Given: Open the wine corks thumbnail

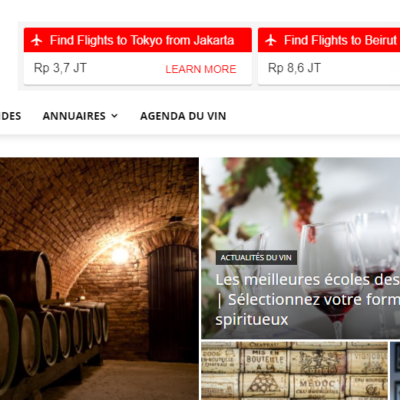Looking at the screenshot, I should point(294,371).
